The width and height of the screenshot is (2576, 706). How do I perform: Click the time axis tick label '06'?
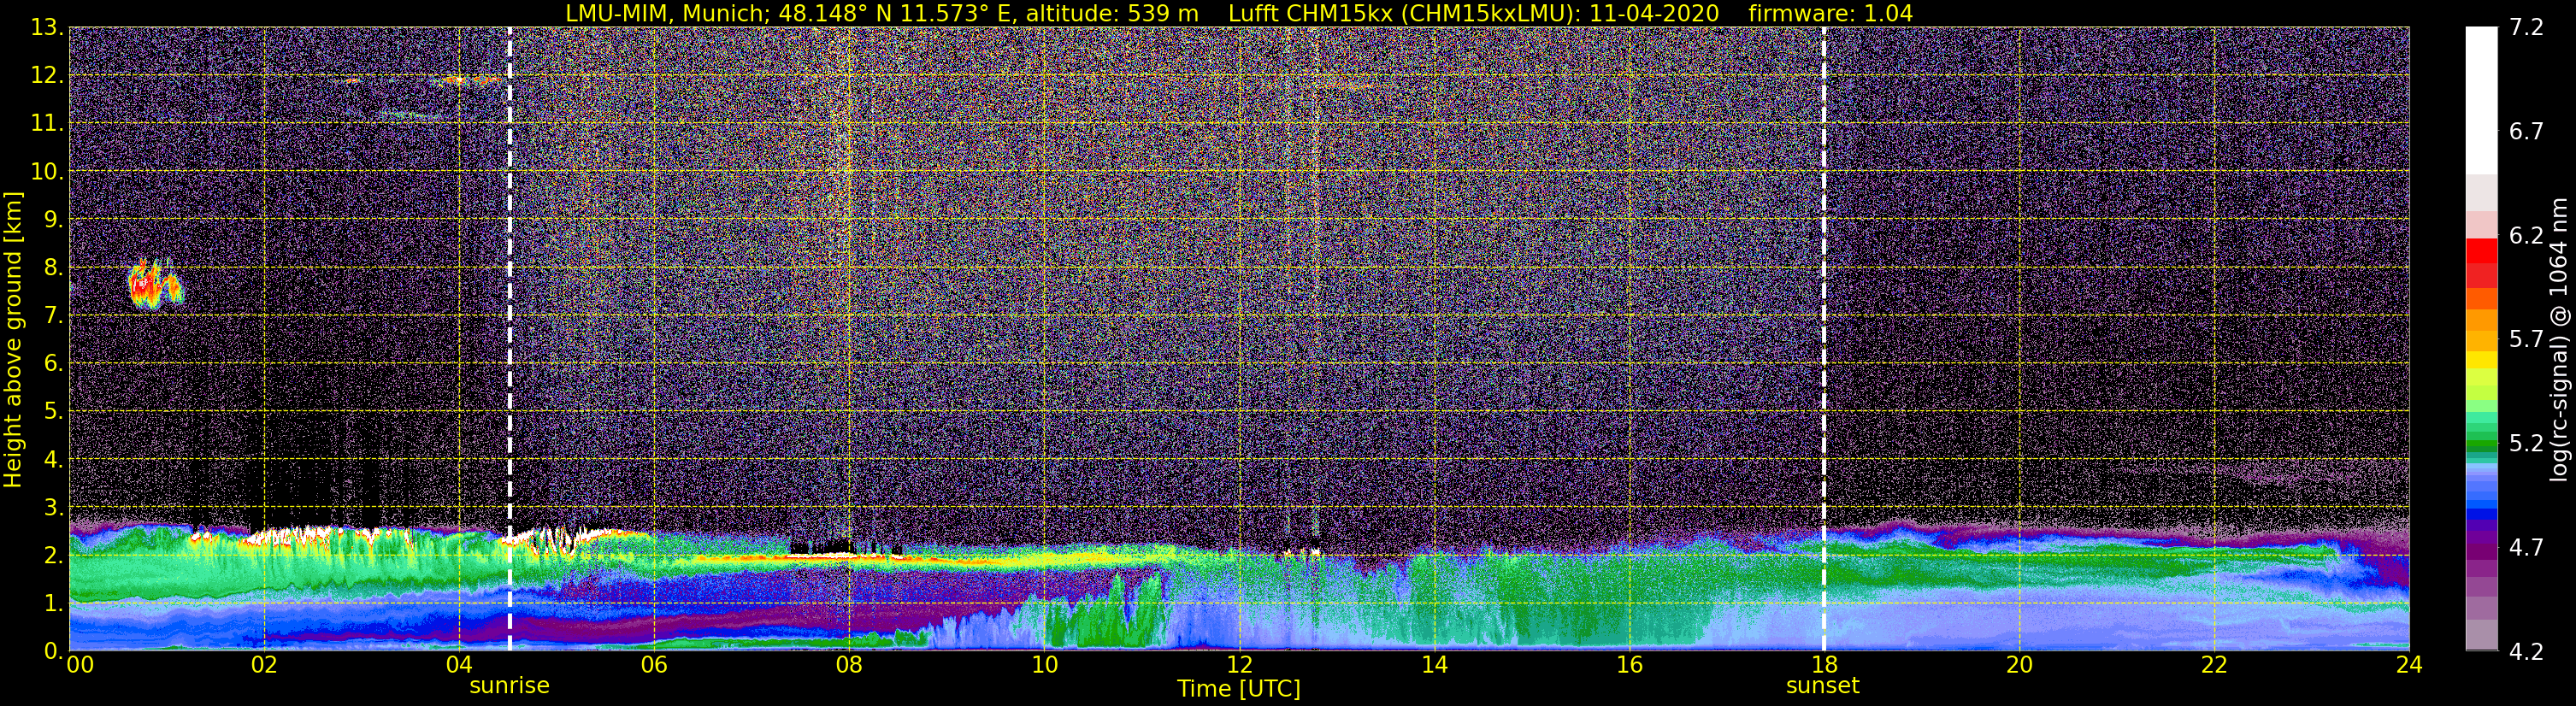click(x=653, y=665)
